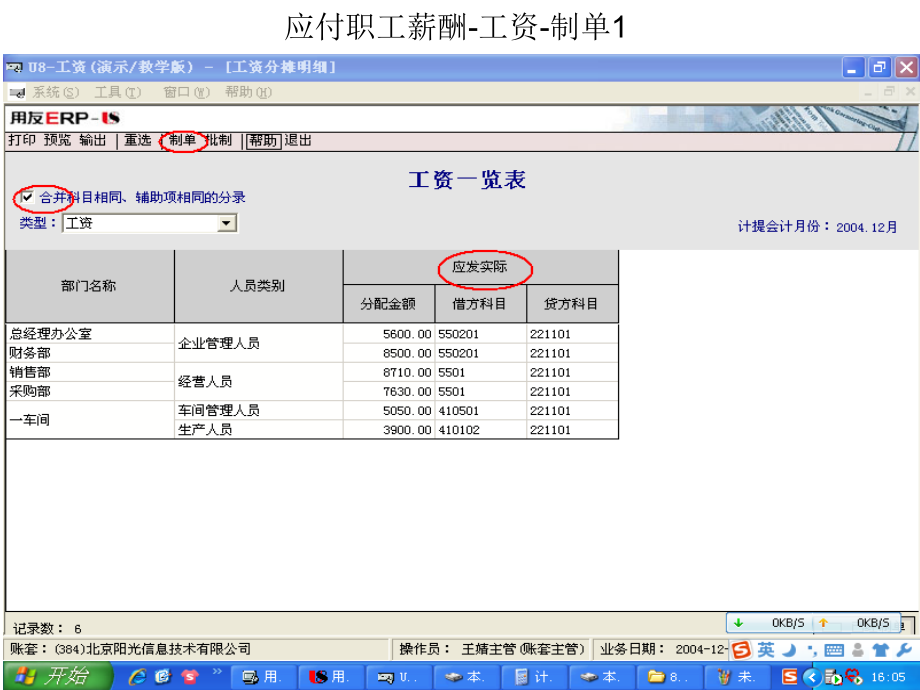Toggle 合并科目相同 merge entries checkbox
Screen dimensions: 920x690
26,197
